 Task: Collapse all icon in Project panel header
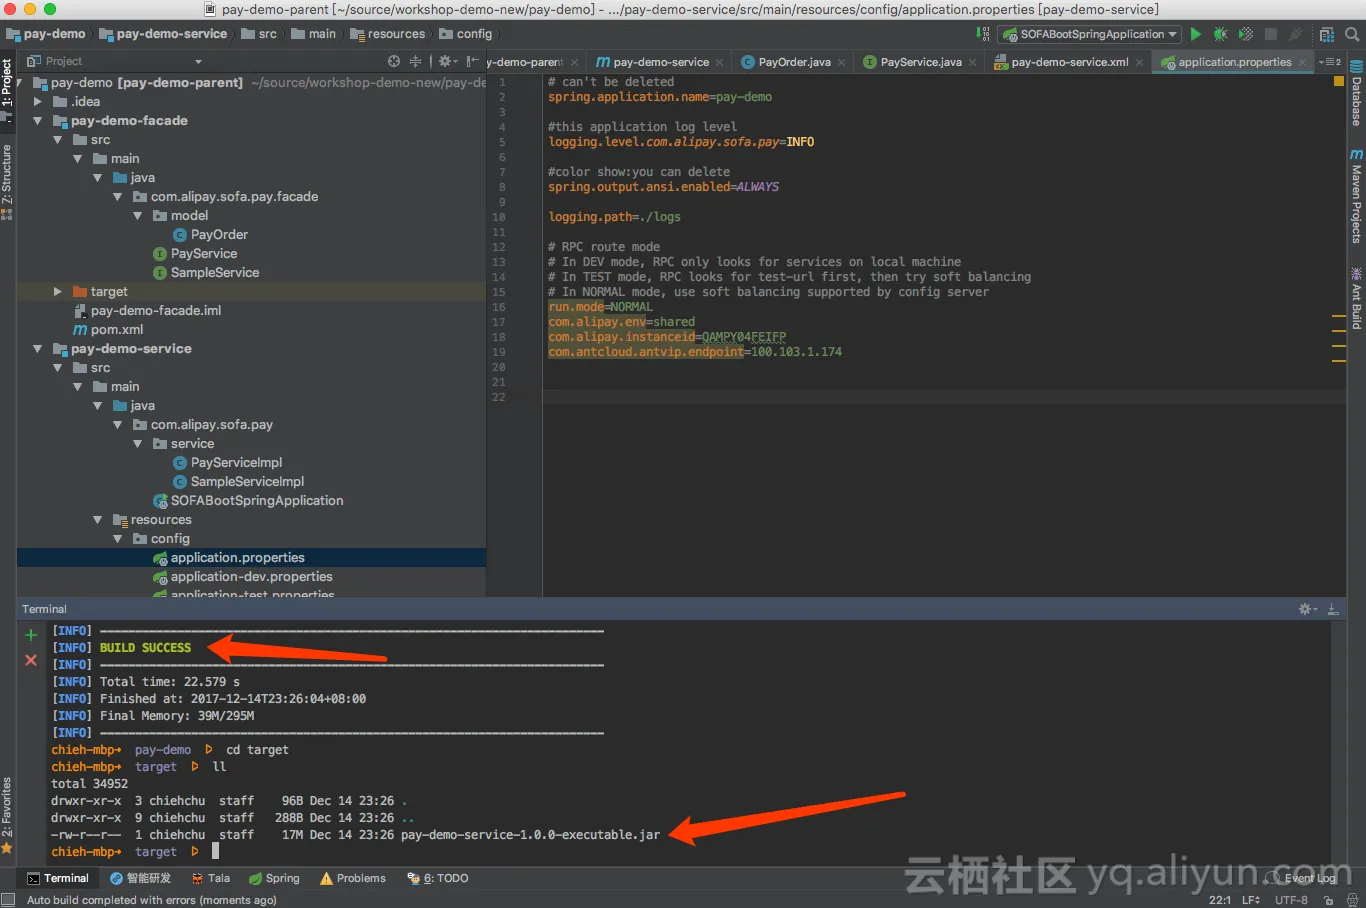pyautogui.click(x=415, y=61)
